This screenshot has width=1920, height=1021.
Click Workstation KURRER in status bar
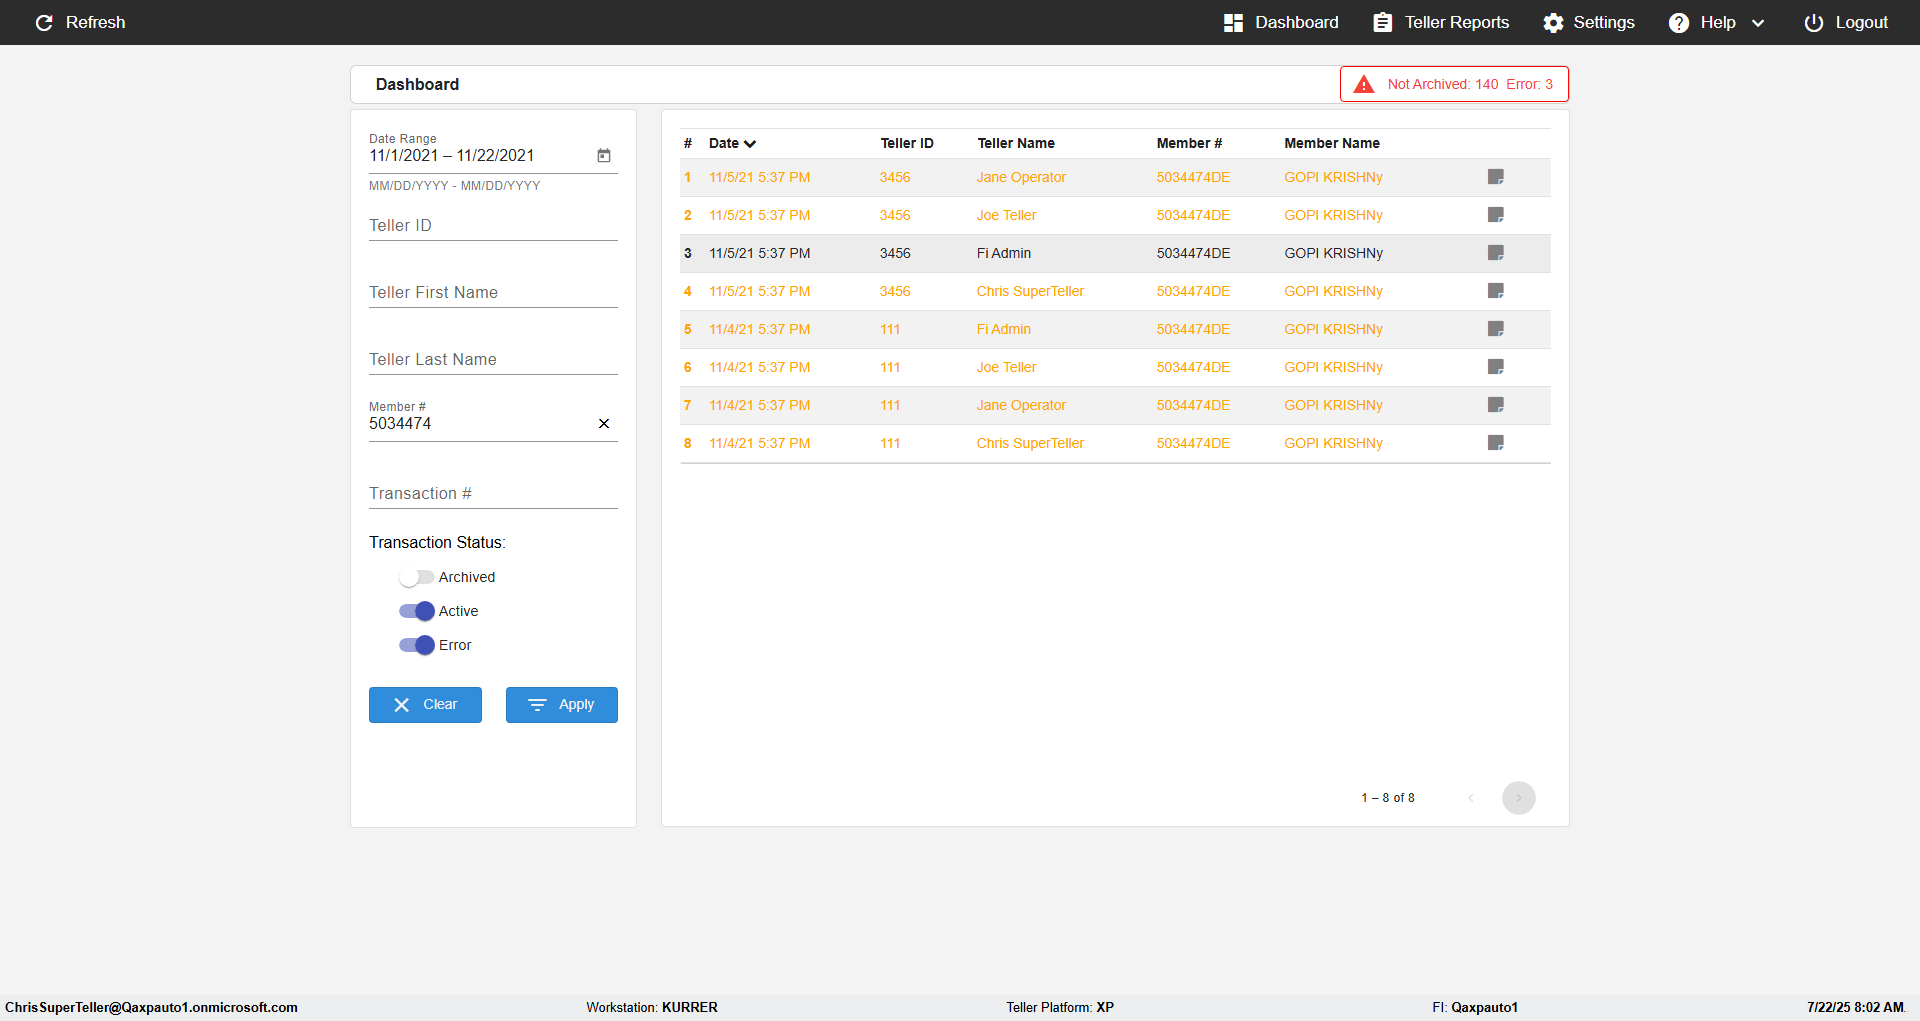pyautogui.click(x=652, y=1007)
